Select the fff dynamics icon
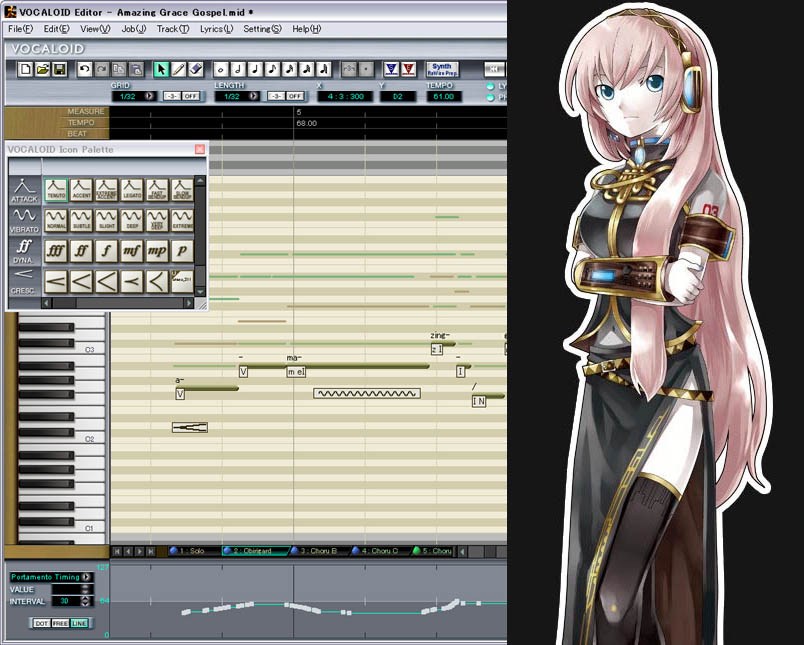 (x=55, y=250)
